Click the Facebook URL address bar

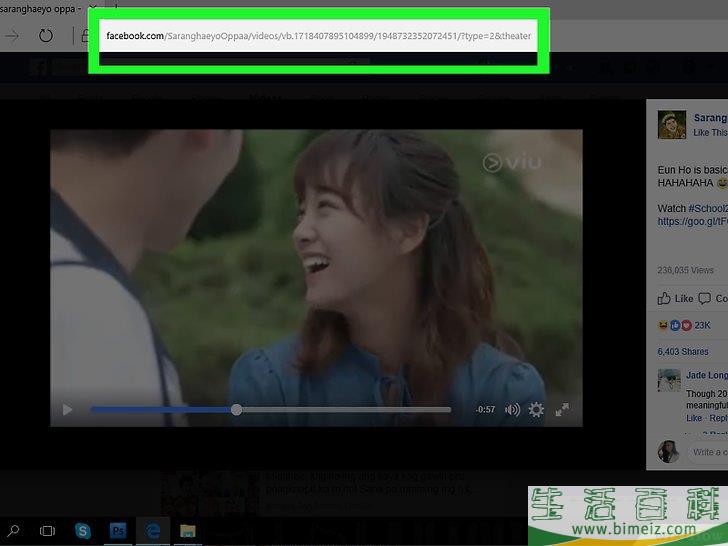pos(318,36)
